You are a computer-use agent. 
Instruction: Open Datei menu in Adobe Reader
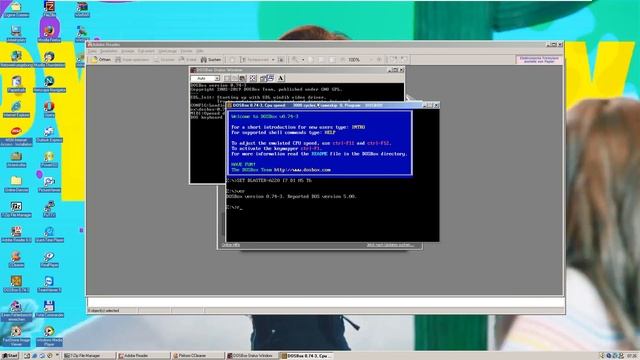click(x=93, y=51)
